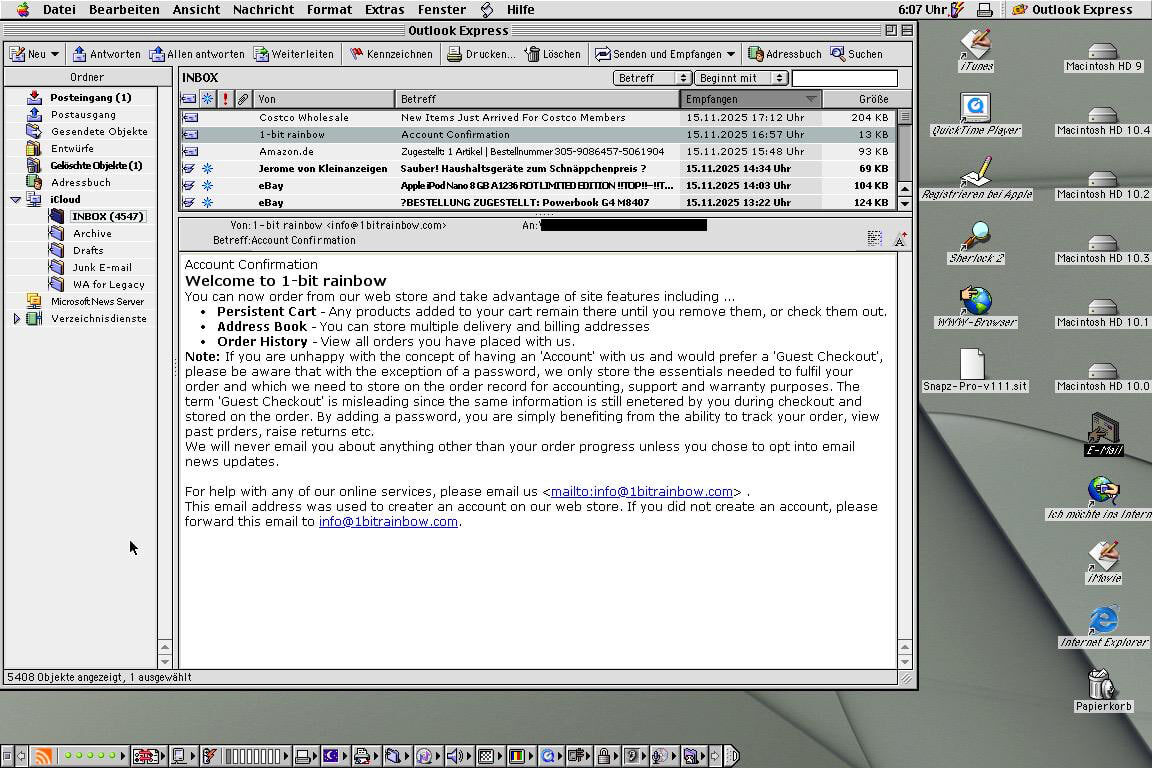Open the Neu button dropdown arrow
The height and width of the screenshot is (768, 1152).
click(55, 54)
